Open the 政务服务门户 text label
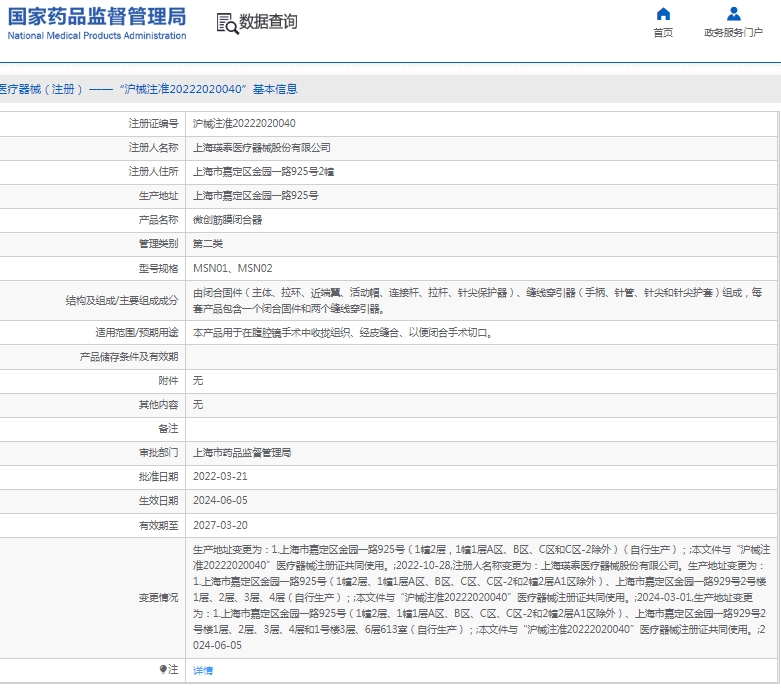This screenshot has height=689, width=781. [733, 33]
